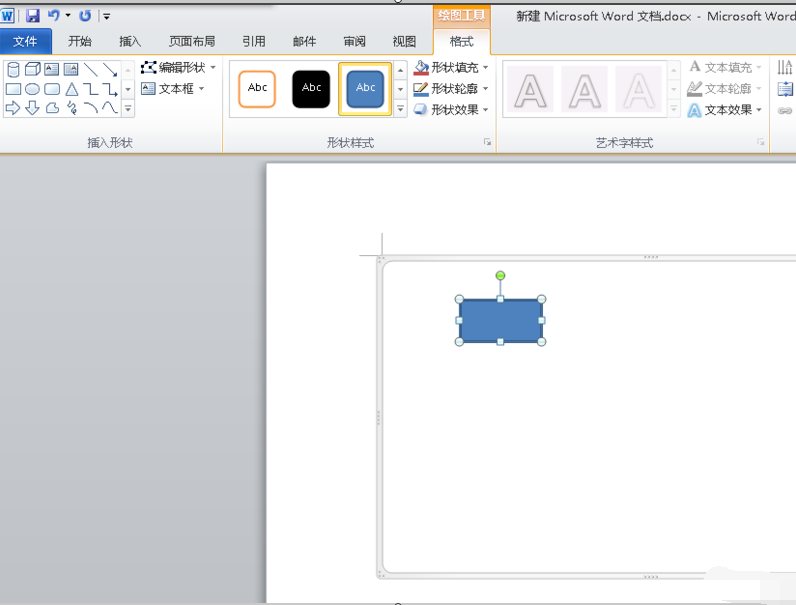Select the cylinder shape in shapes gallery

pos(13,69)
